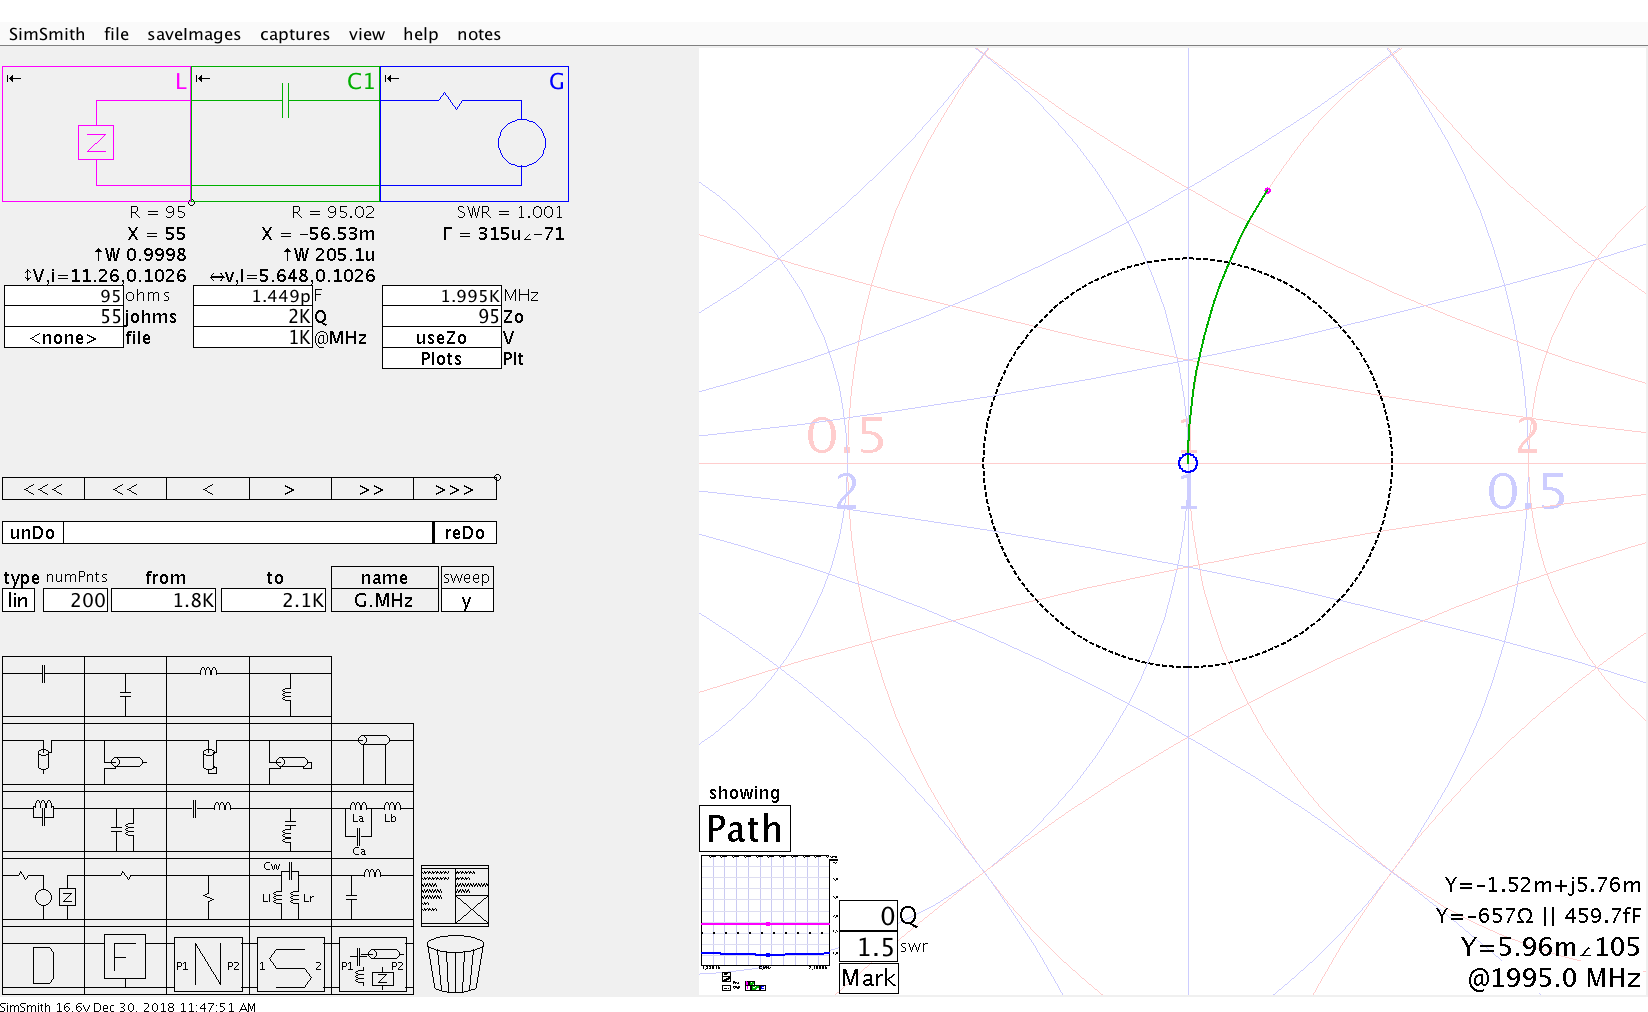The image size is (1648, 1012).
Task: Click the single > step button
Action: click(x=290, y=489)
